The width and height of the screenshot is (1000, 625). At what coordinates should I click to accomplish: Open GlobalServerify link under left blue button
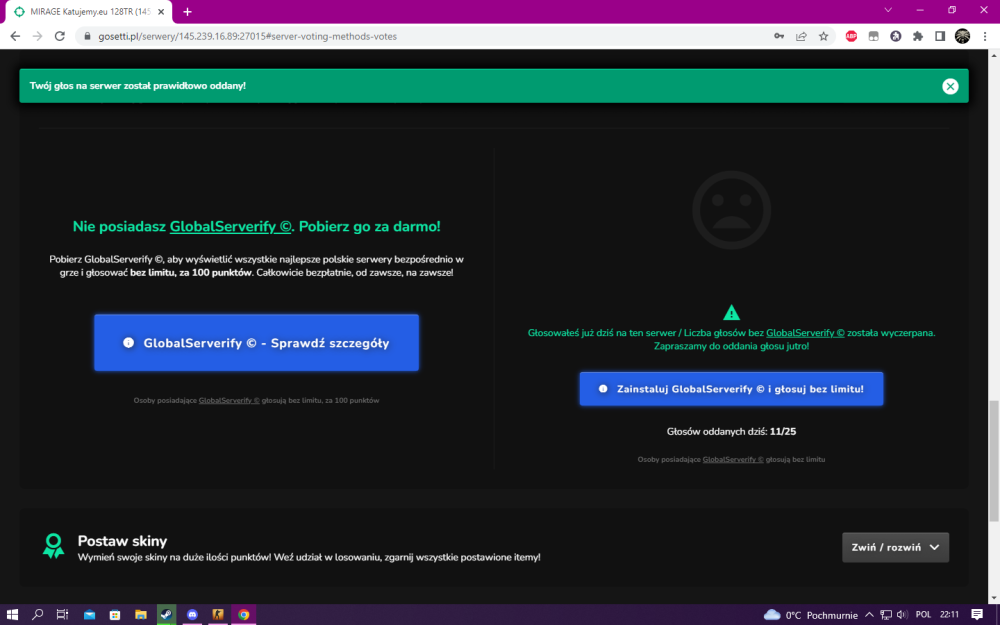coord(229,401)
